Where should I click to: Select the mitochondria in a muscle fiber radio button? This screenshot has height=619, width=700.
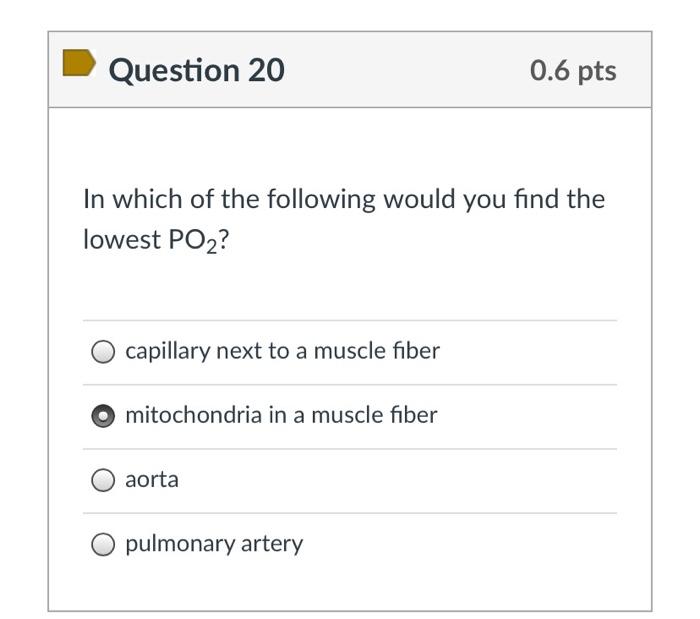(103, 416)
